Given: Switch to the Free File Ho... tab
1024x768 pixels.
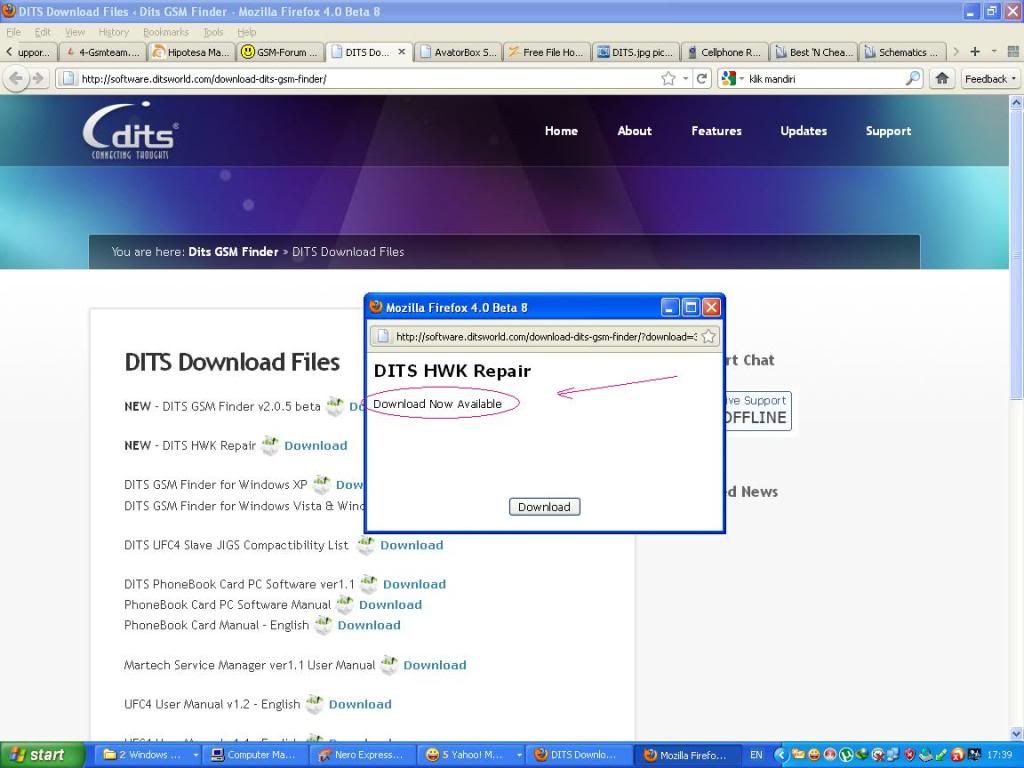Looking at the screenshot, I should (x=547, y=52).
